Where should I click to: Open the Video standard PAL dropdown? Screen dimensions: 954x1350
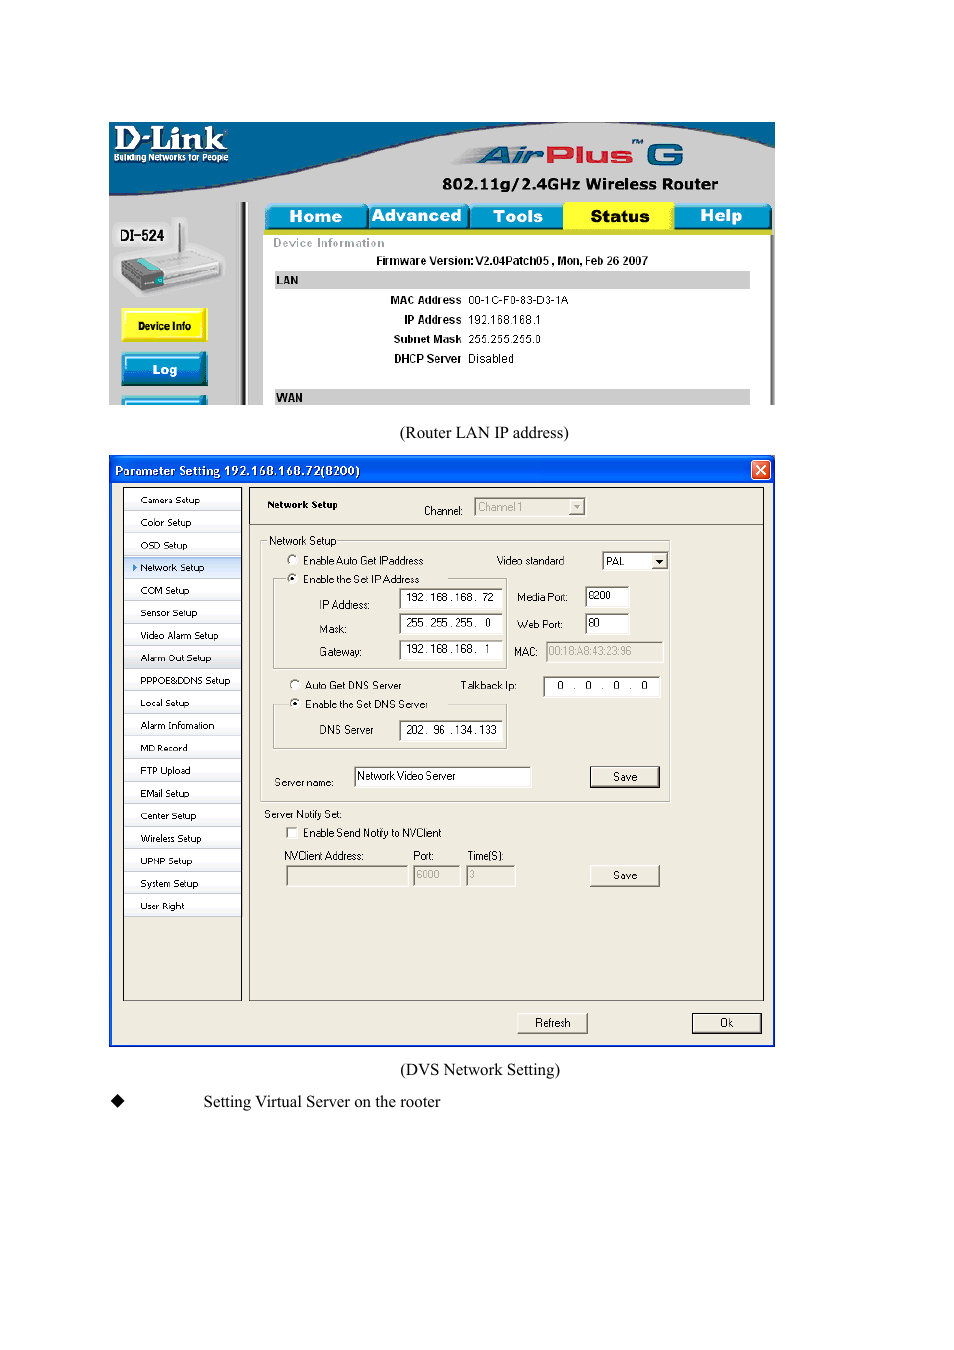click(x=634, y=561)
